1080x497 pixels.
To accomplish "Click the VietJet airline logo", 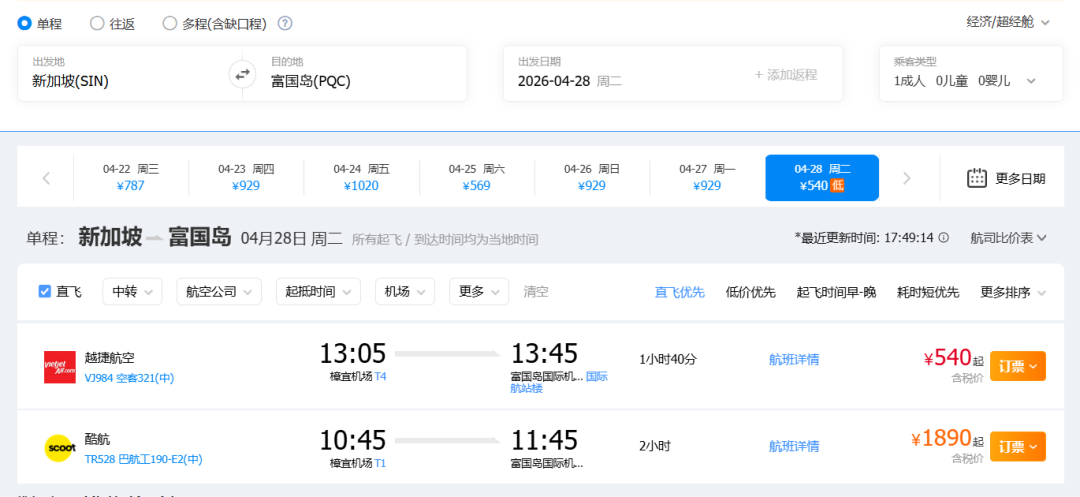I will (x=60, y=367).
